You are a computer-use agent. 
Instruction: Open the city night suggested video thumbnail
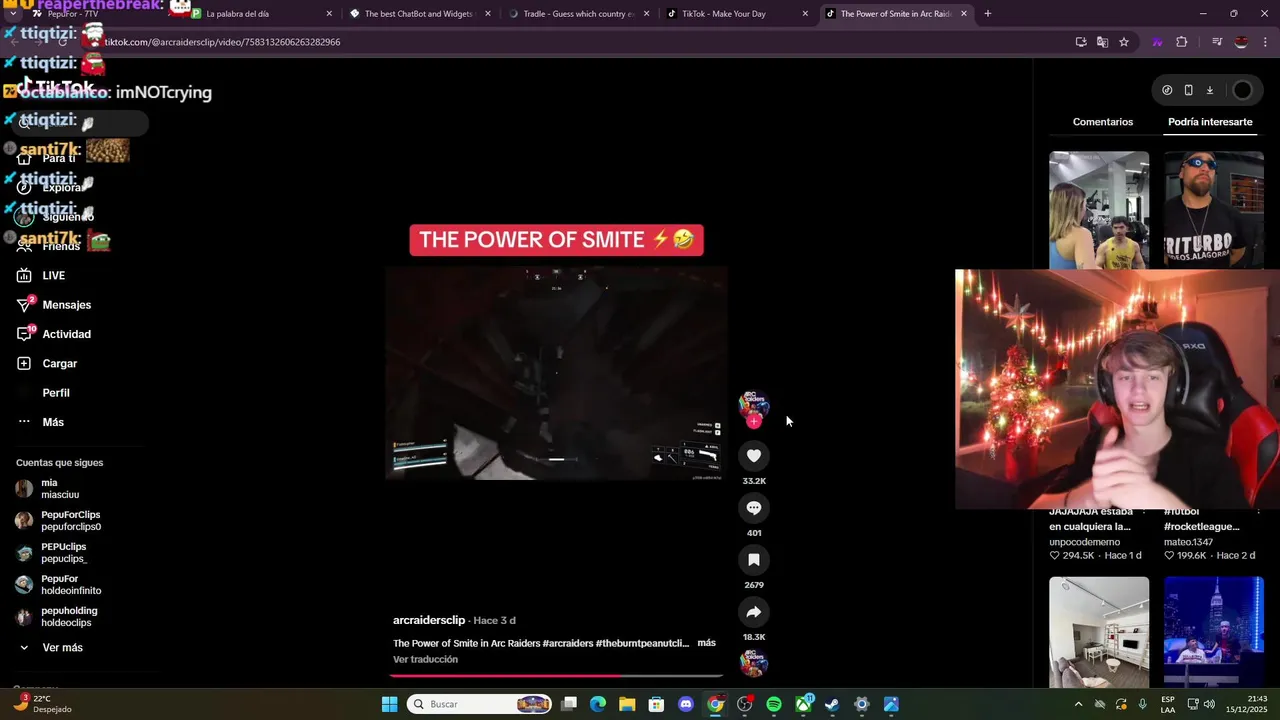coord(1214,632)
